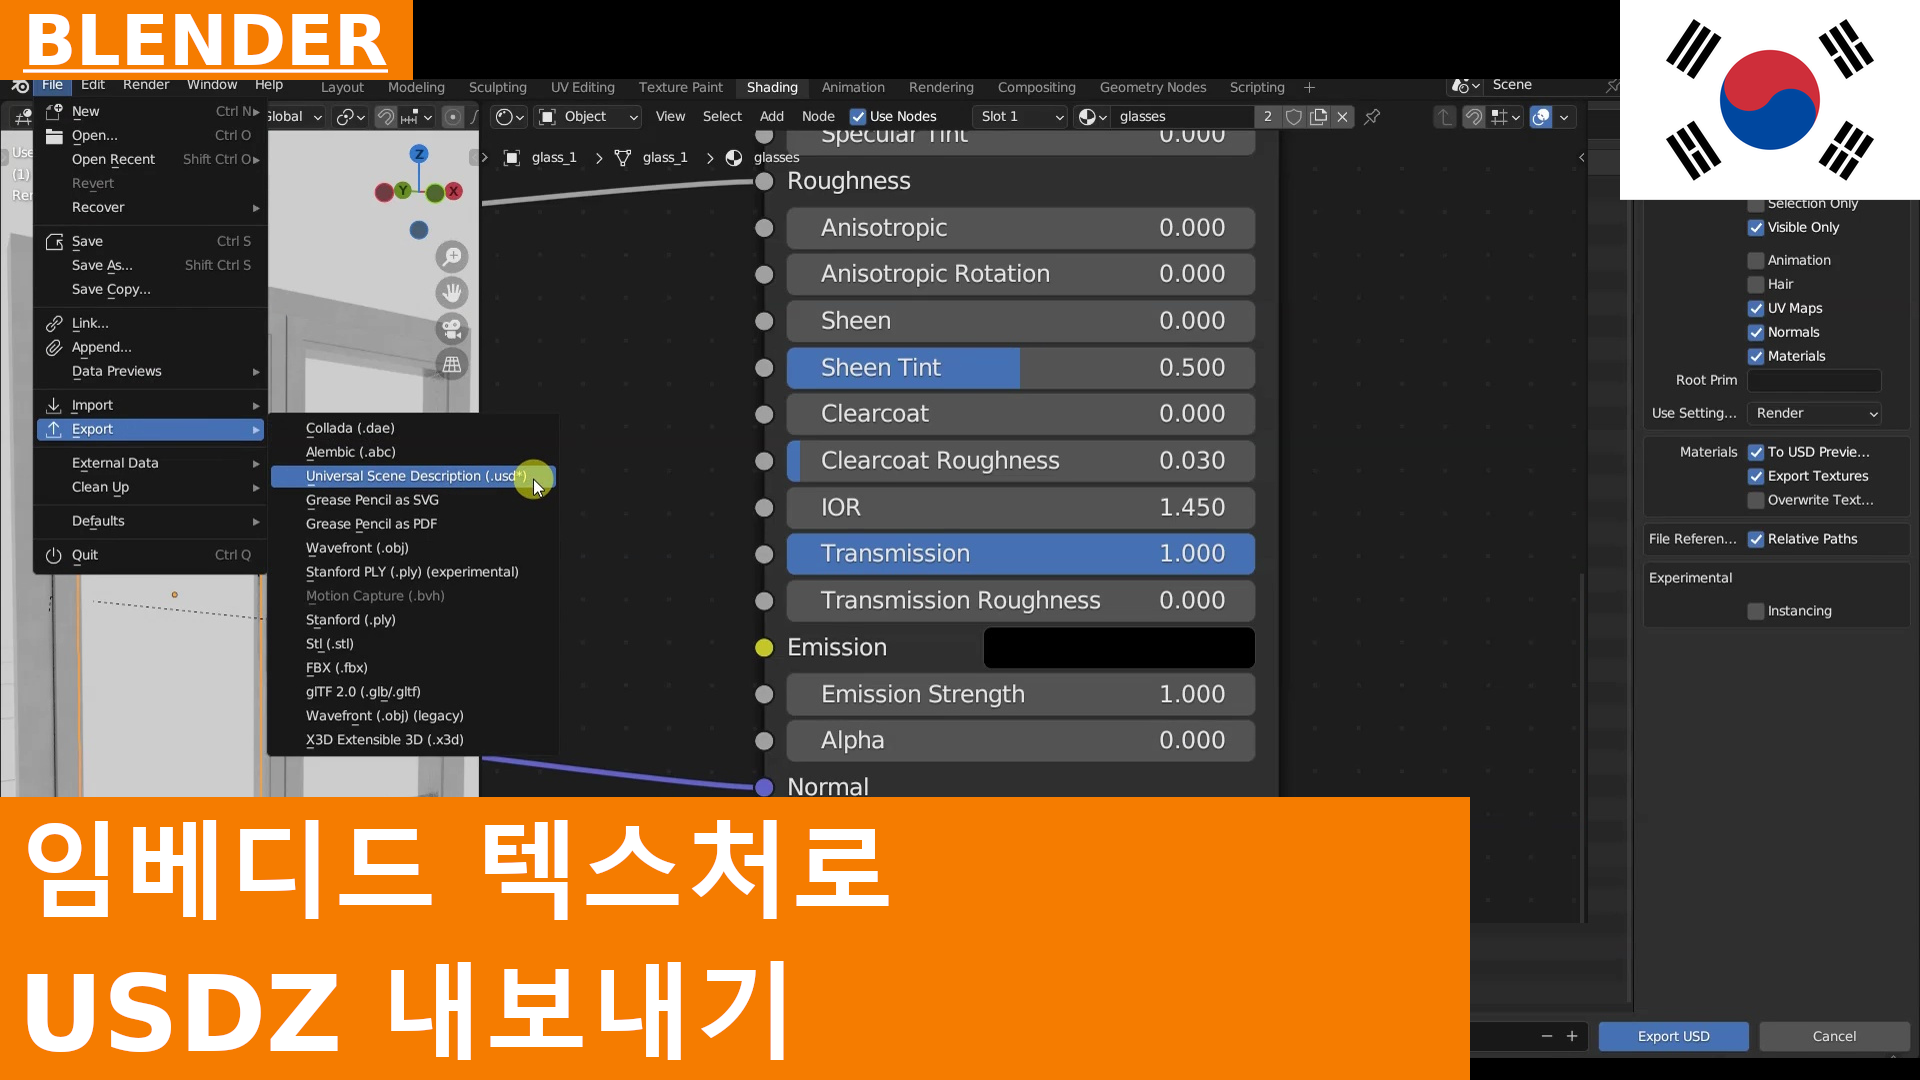Uncheck Visible Only export option
Screen dimensions: 1920x1080
1756,228
